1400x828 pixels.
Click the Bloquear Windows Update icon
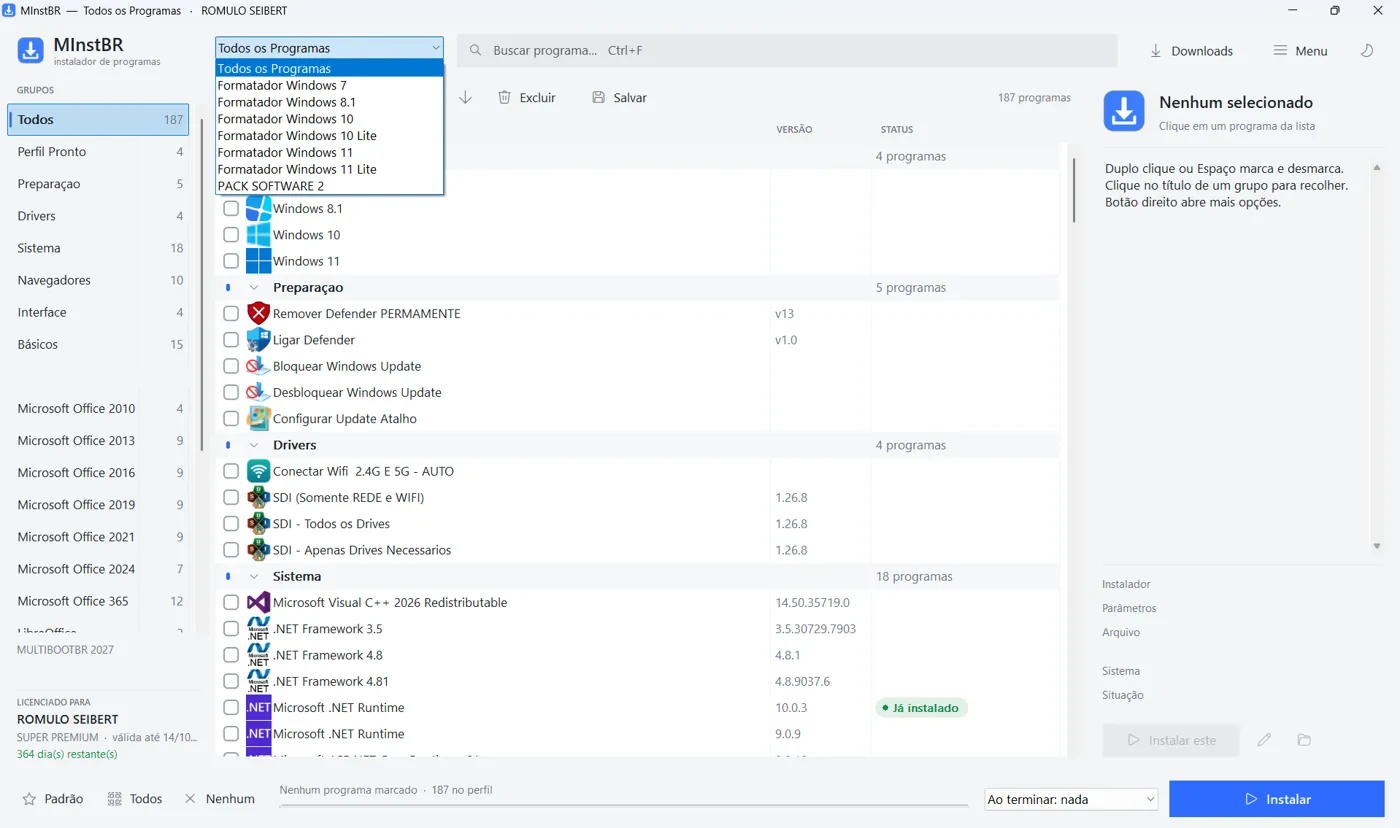pos(258,366)
